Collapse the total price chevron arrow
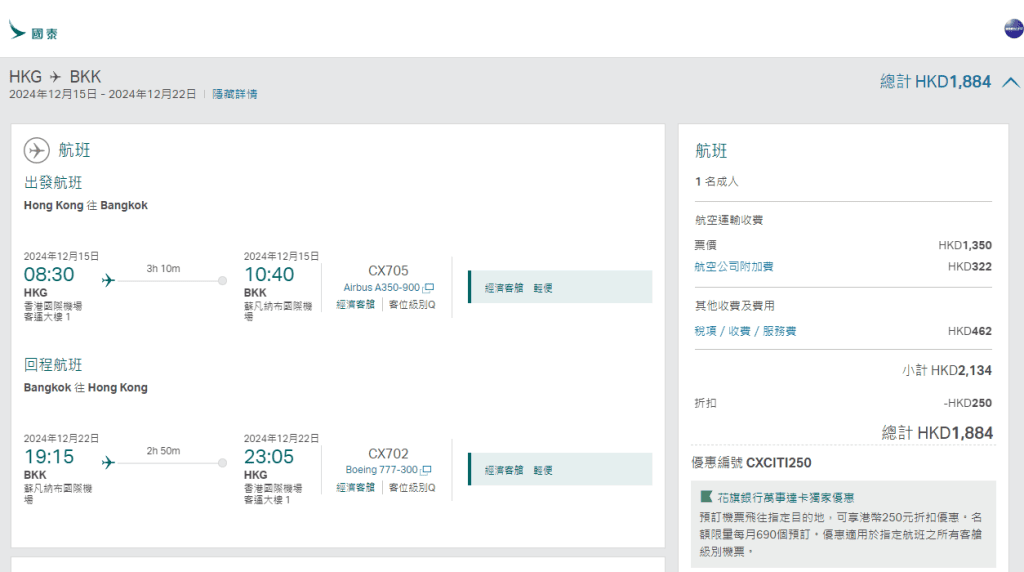The width and height of the screenshot is (1024, 572). click(x=1010, y=82)
